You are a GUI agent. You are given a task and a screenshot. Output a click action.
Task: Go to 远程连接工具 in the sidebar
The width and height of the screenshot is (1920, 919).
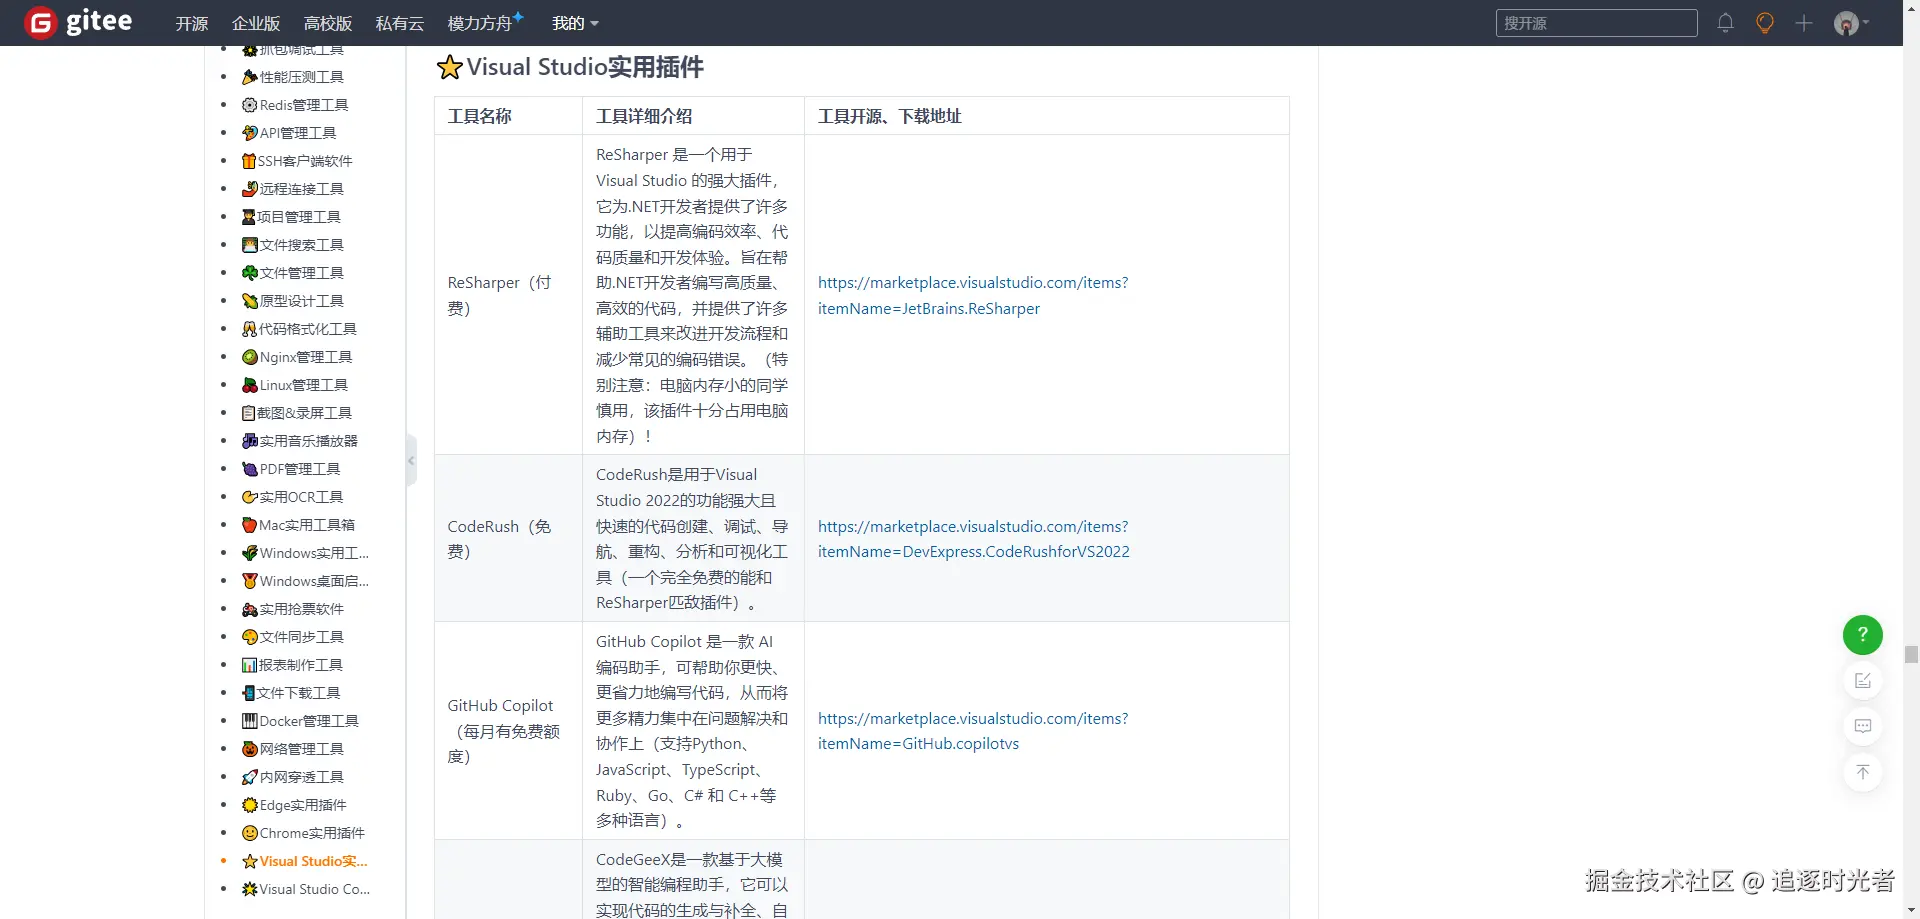point(293,189)
